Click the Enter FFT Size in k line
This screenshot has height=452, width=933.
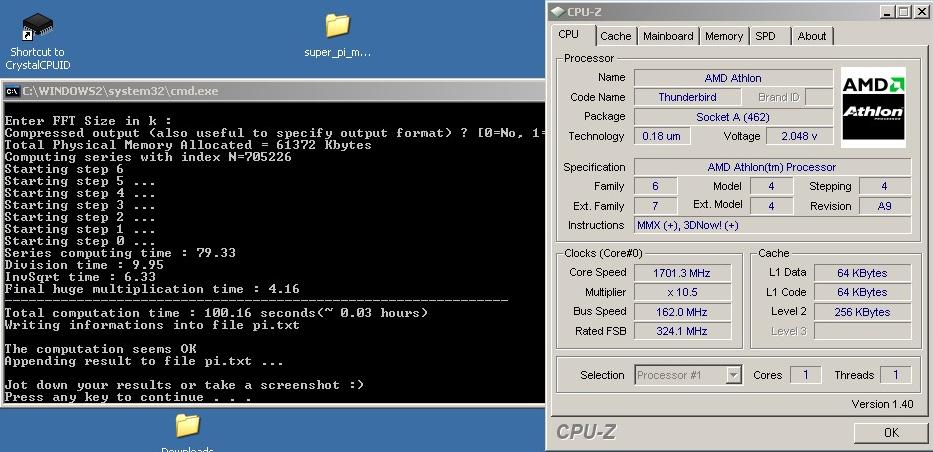pos(87,121)
